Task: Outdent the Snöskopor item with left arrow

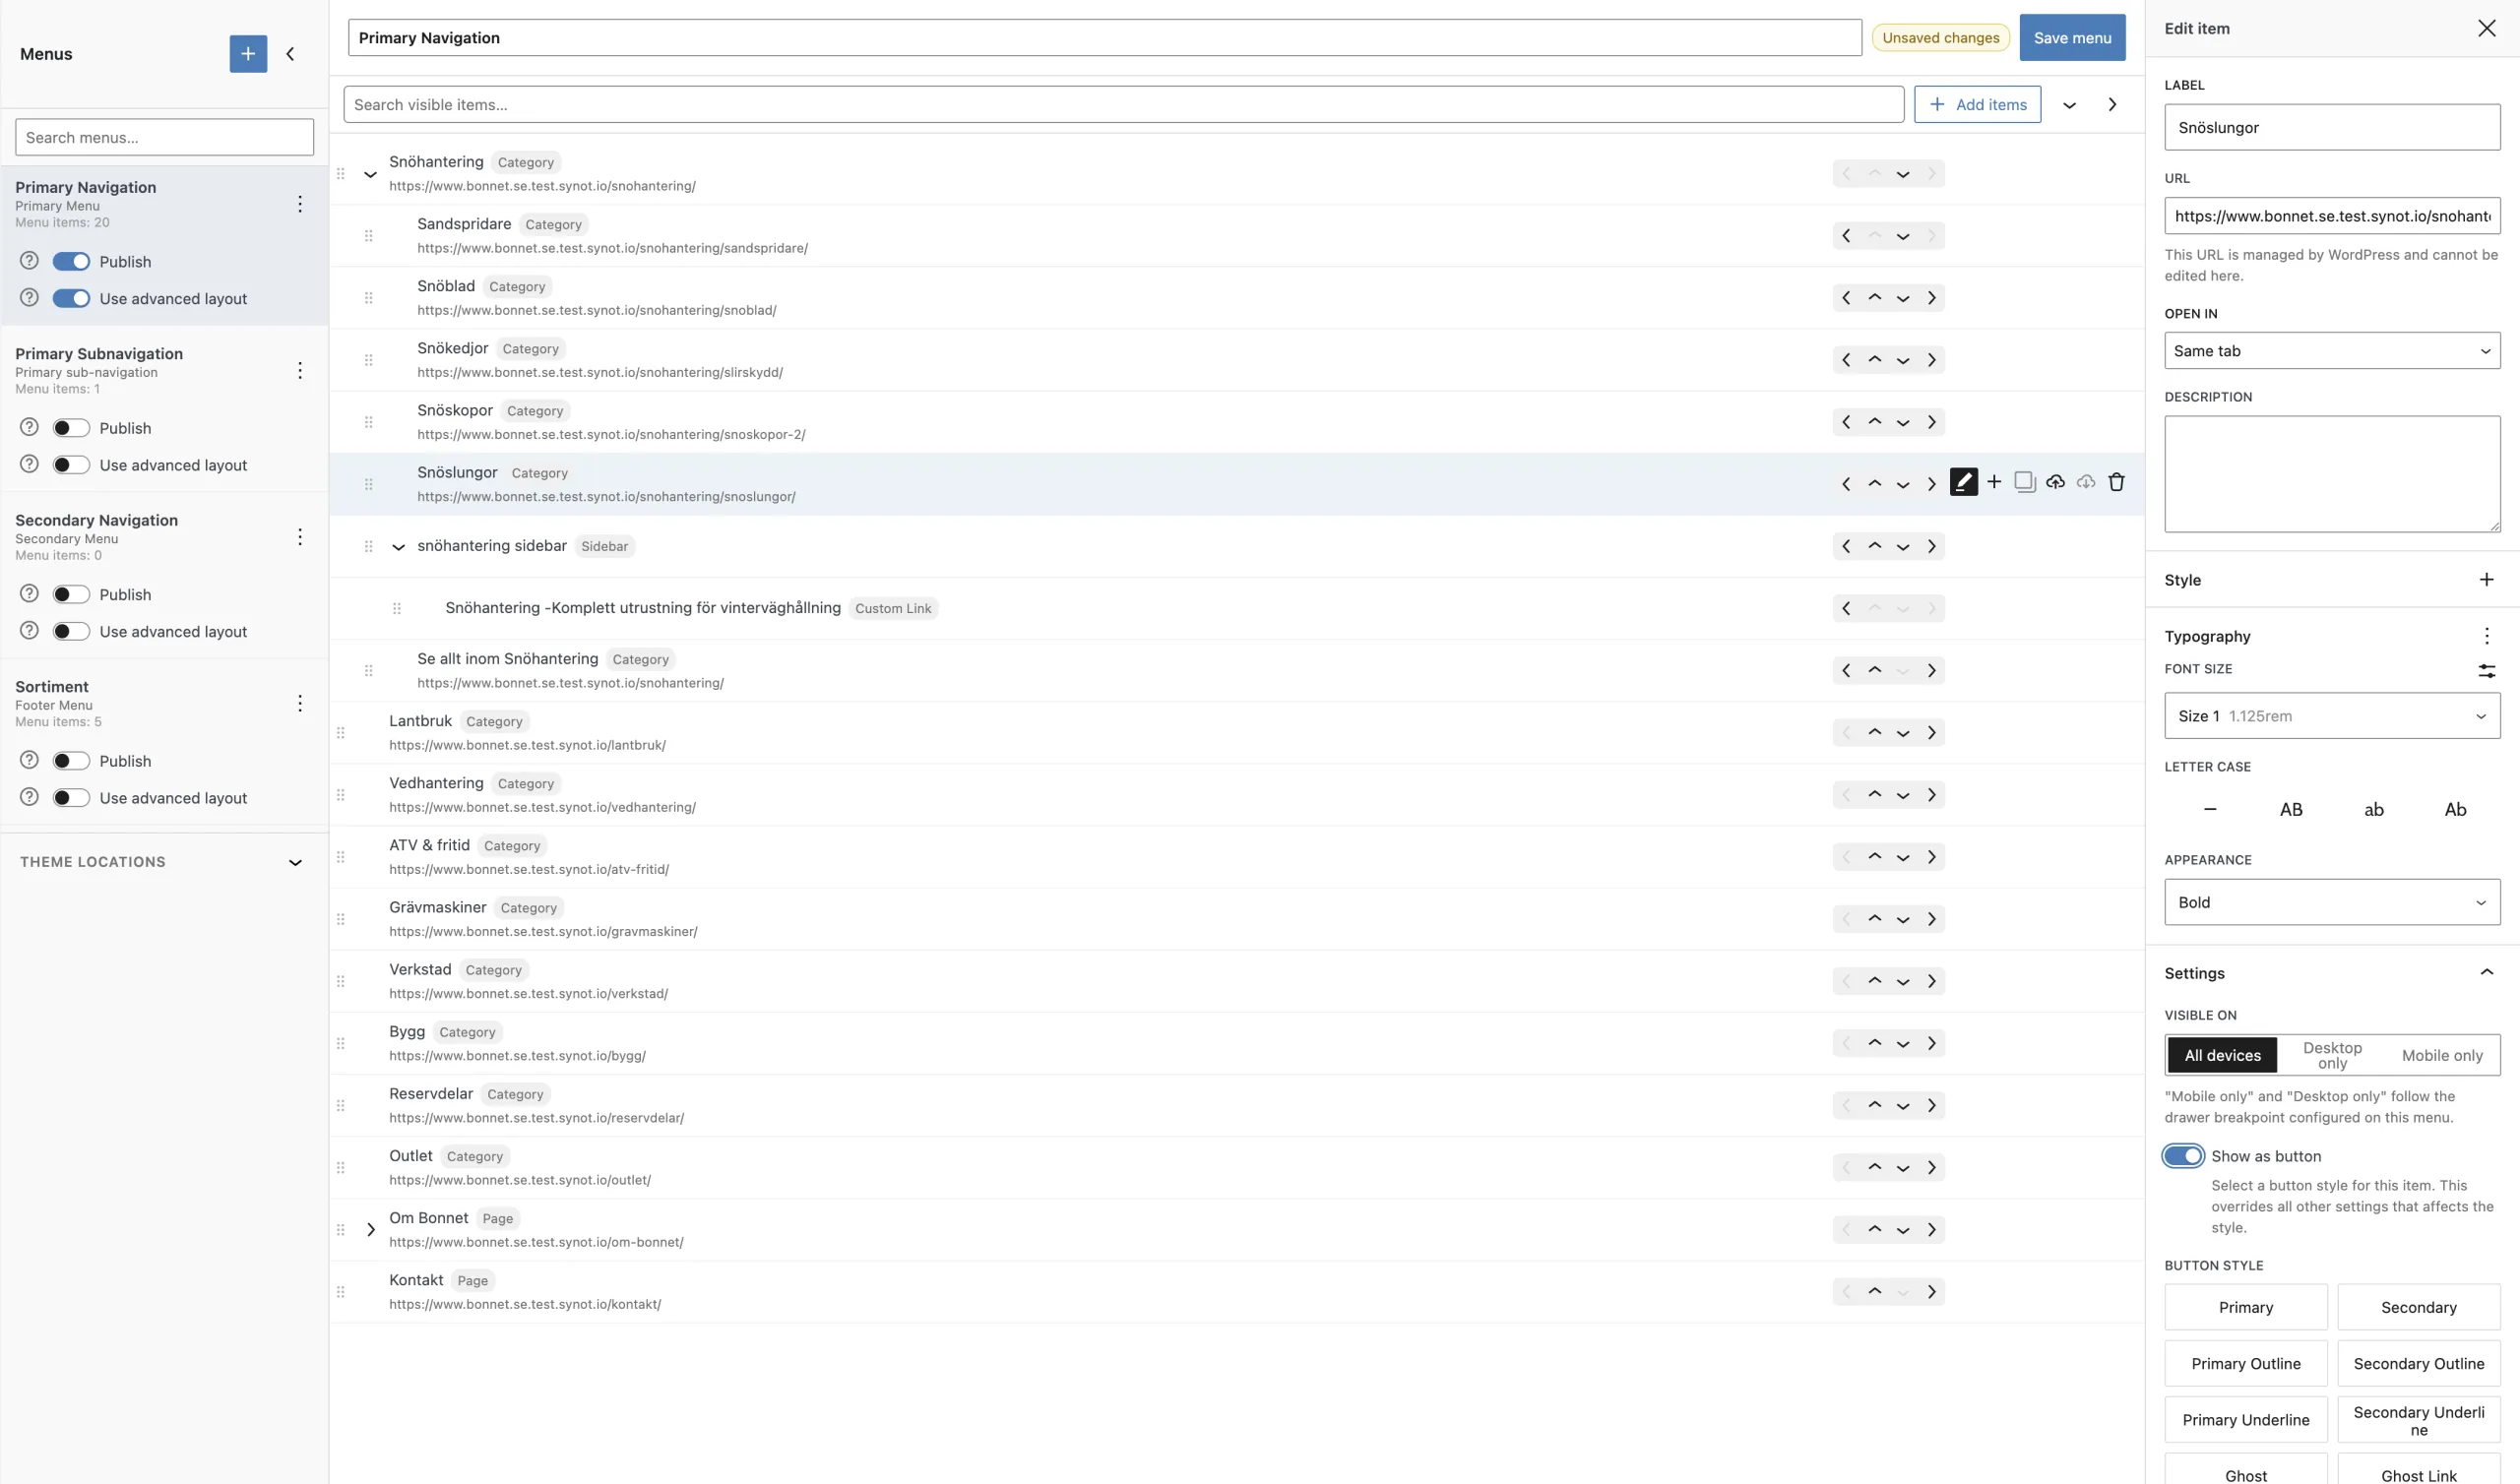Action: tap(1846, 422)
